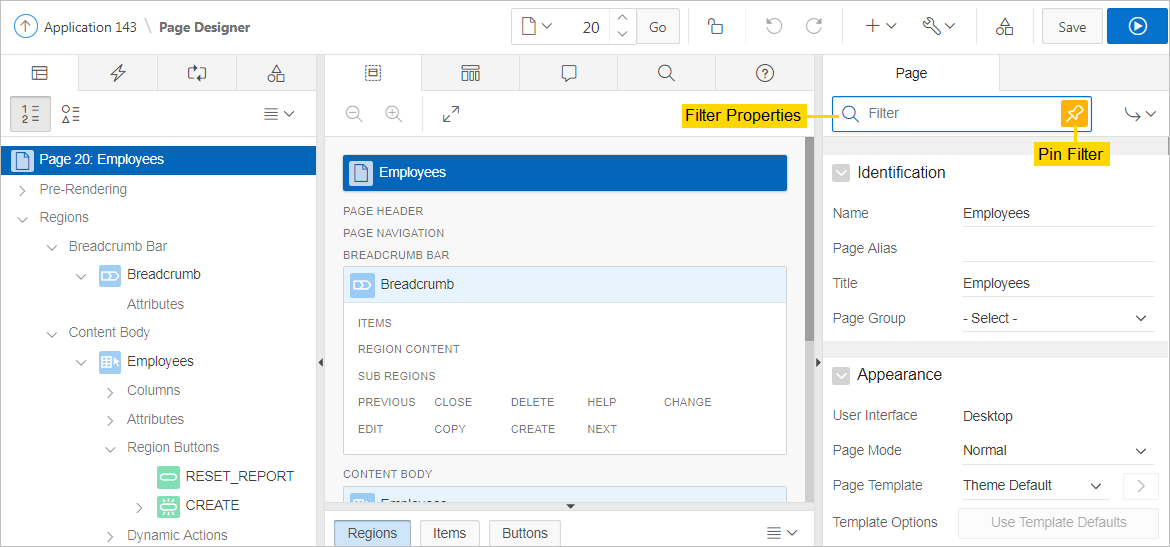
Task: Click the Redo arrow icon
Action: pos(814,27)
